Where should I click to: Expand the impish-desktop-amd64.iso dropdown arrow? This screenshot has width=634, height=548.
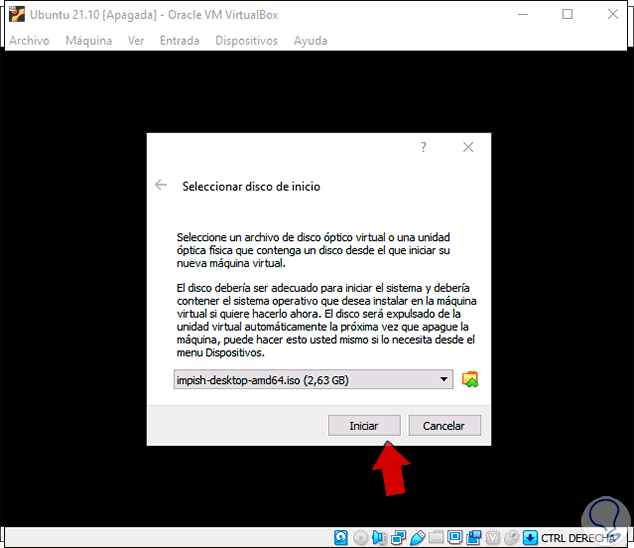pos(444,379)
